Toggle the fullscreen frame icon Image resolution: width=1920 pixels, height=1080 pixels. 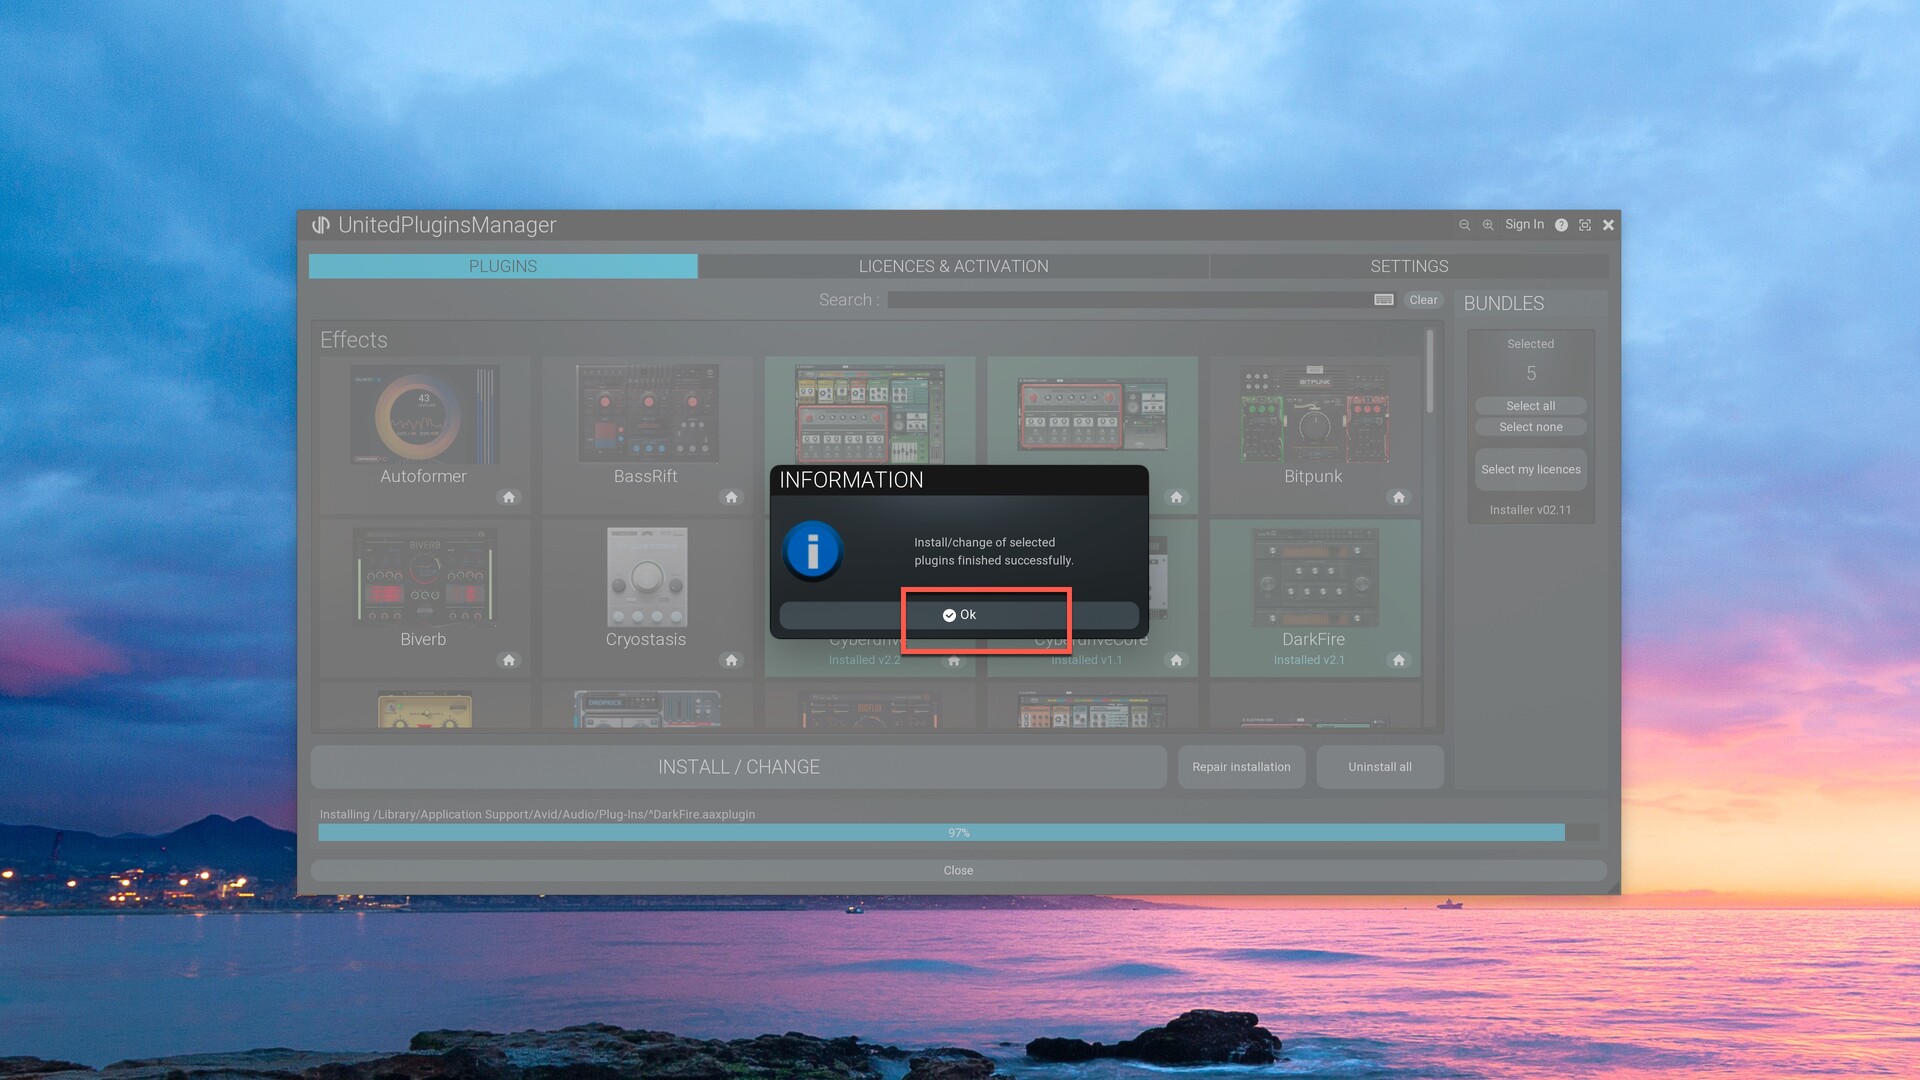pyautogui.click(x=1585, y=225)
